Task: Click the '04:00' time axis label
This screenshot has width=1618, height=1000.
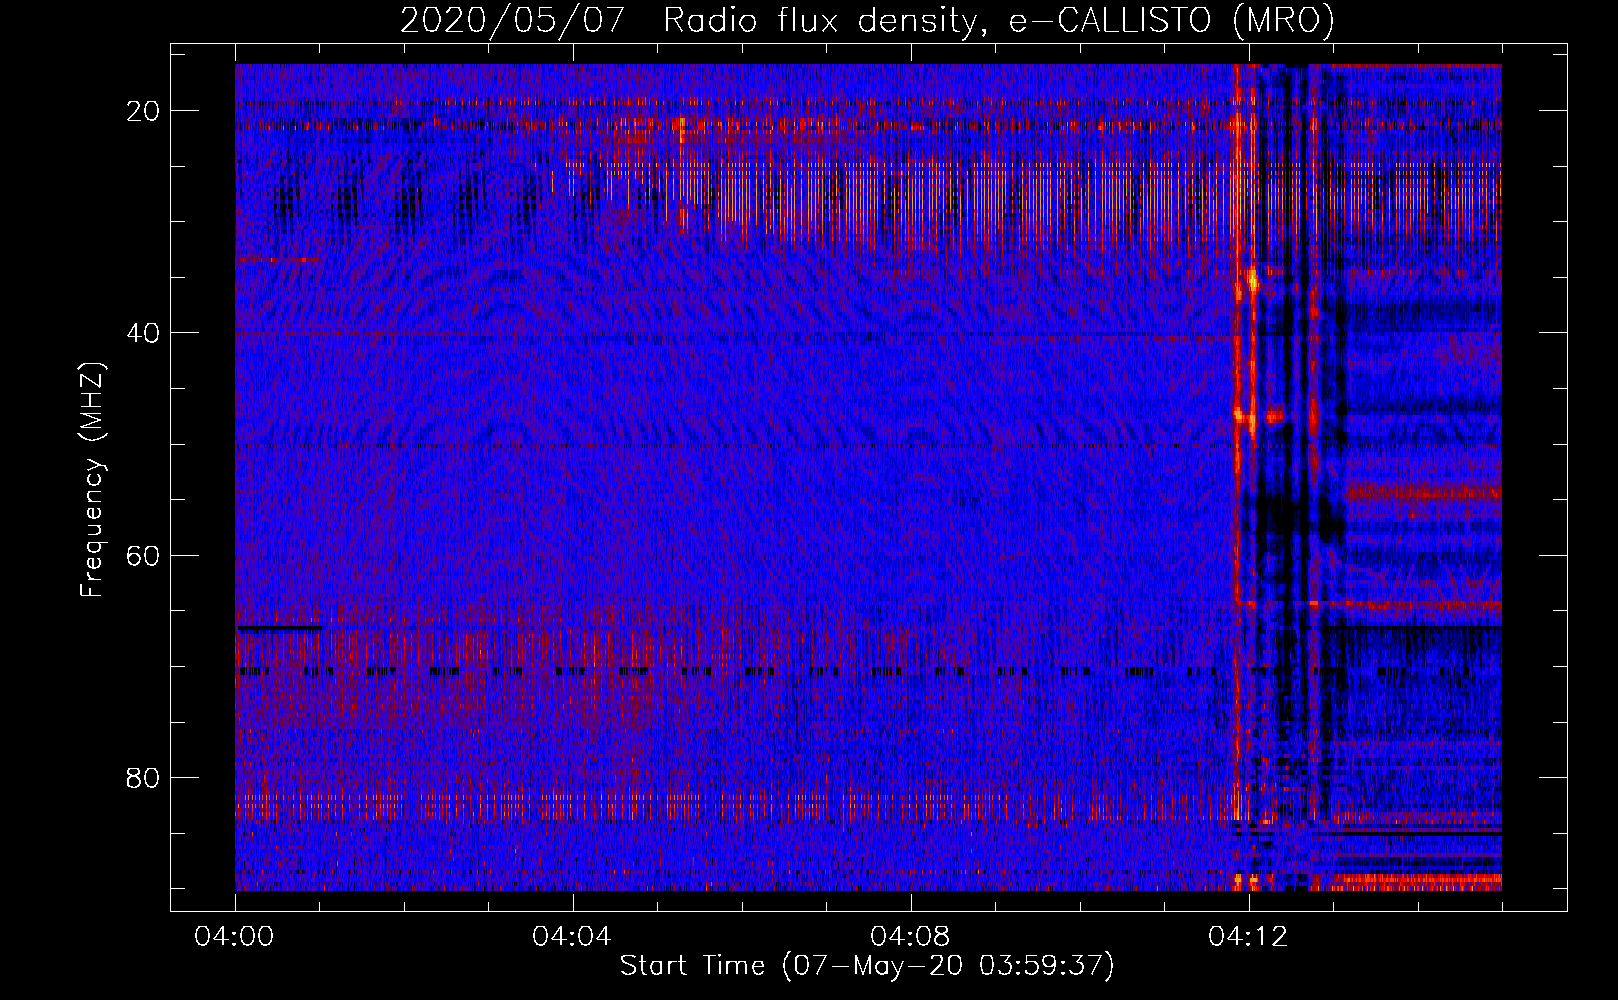Action: click(235, 937)
